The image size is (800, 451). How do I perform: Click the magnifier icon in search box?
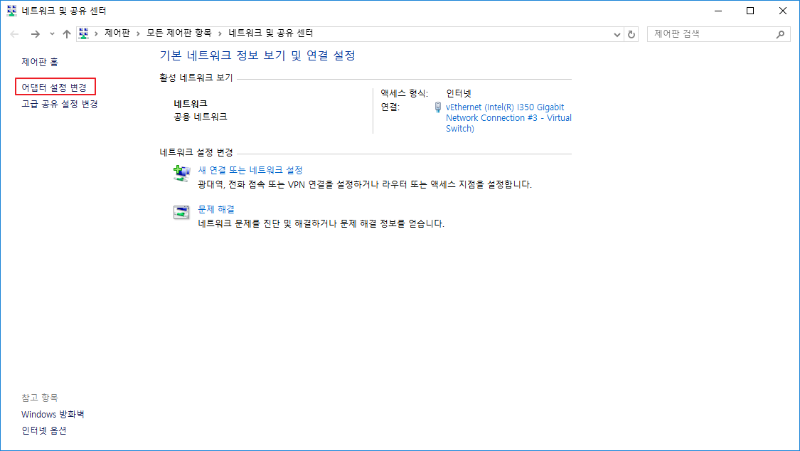click(x=780, y=33)
